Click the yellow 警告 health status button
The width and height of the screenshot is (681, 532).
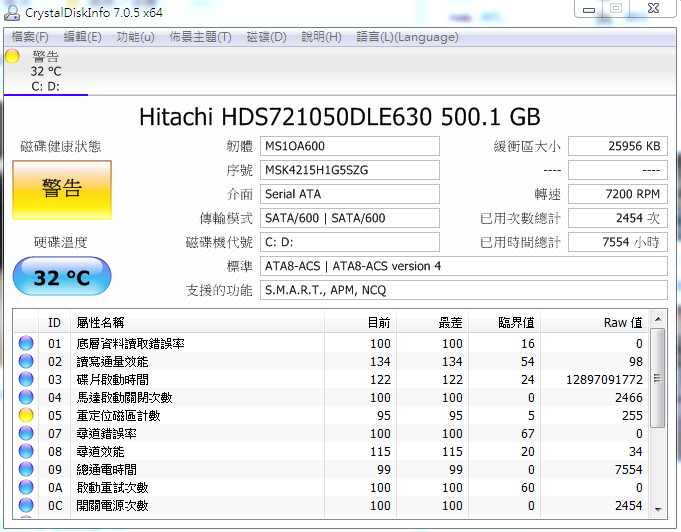point(62,190)
